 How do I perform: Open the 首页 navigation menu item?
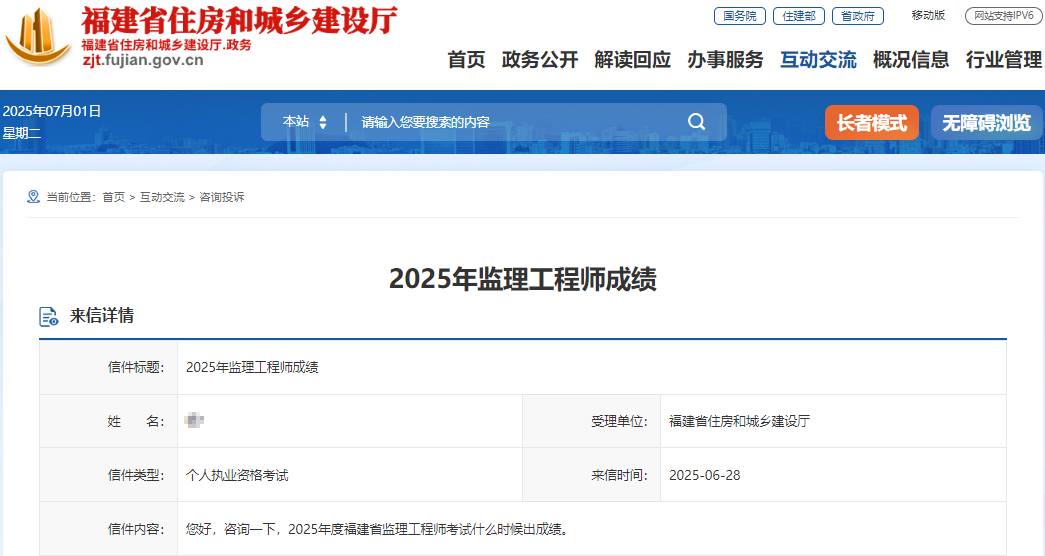point(466,60)
